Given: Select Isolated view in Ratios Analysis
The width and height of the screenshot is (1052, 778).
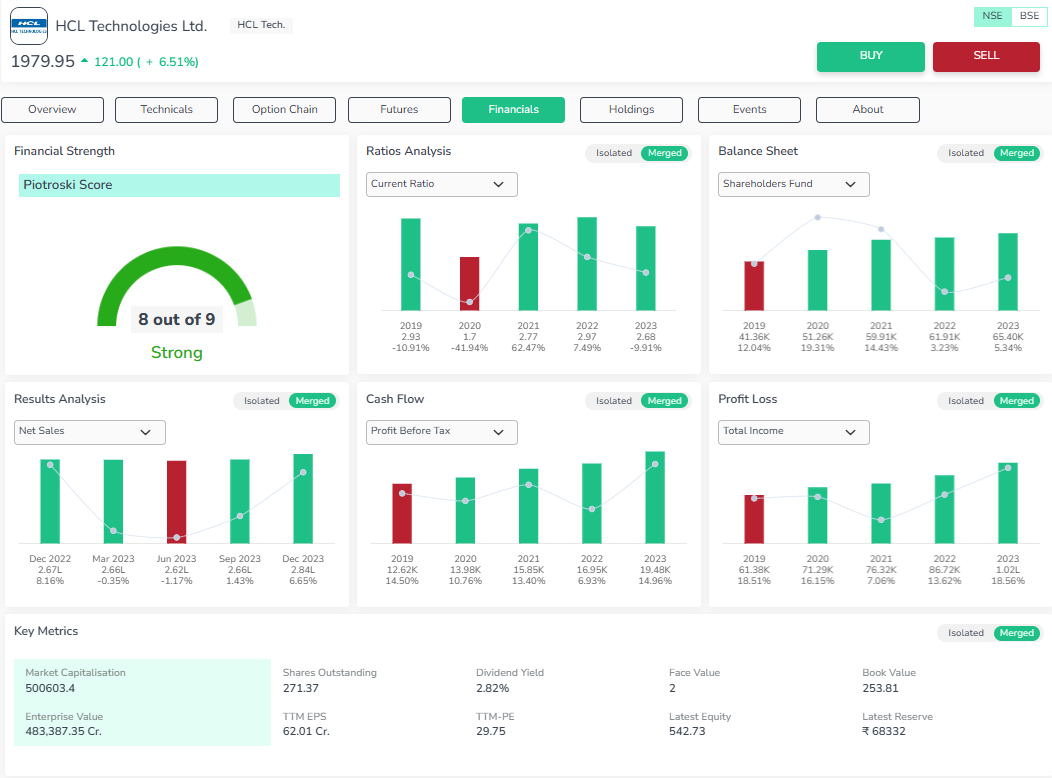Looking at the screenshot, I should [x=614, y=153].
